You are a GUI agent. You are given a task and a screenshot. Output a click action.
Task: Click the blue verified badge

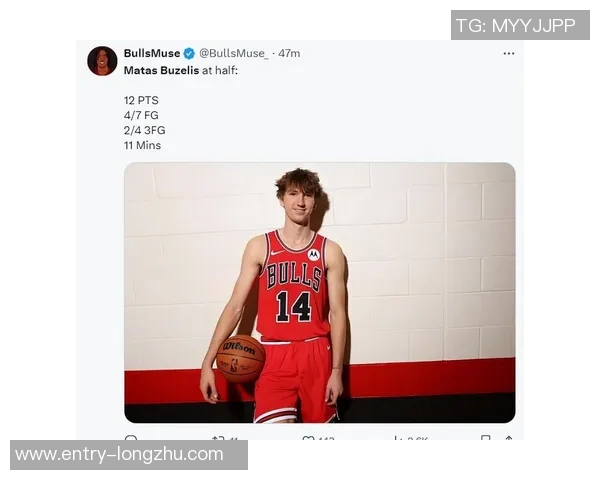click(x=189, y=54)
